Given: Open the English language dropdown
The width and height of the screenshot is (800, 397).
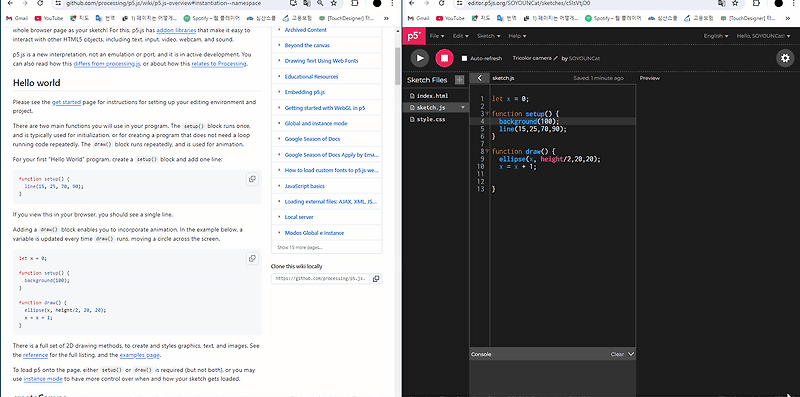Looking at the screenshot, I should (716, 36).
